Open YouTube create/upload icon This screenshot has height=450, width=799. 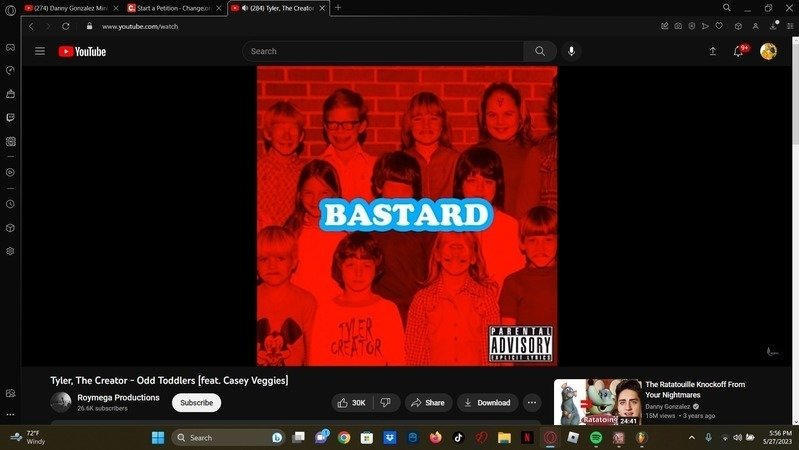[713, 51]
